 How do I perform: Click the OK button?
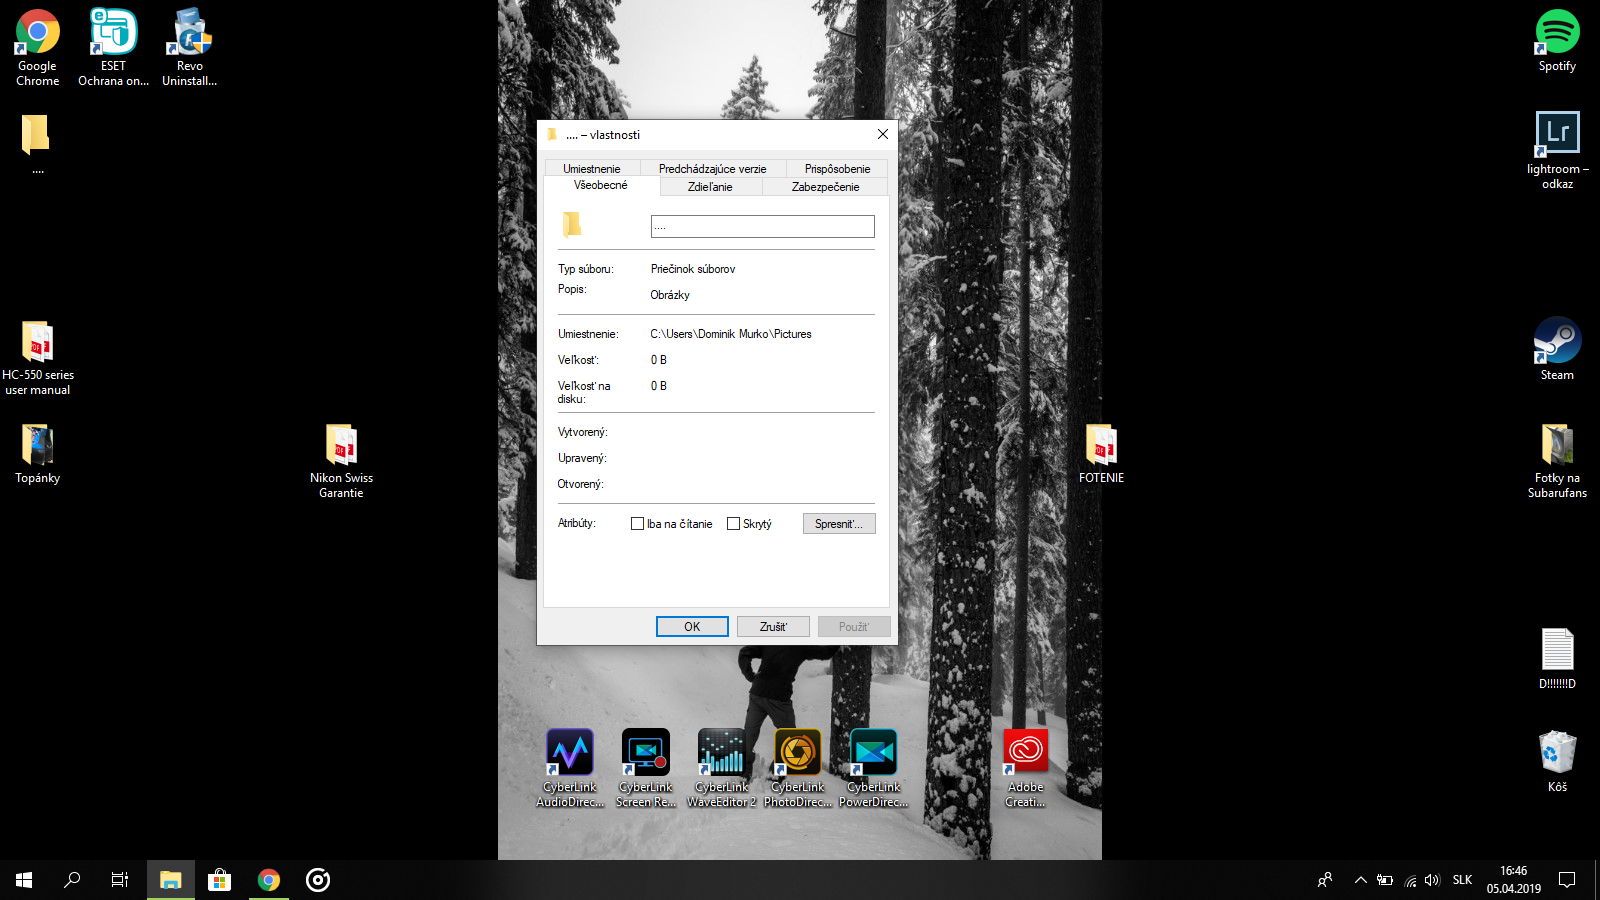coord(692,627)
